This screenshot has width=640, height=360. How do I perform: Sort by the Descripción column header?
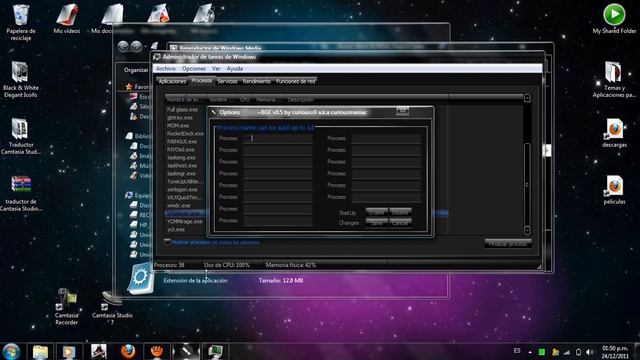pyautogui.click(x=301, y=100)
